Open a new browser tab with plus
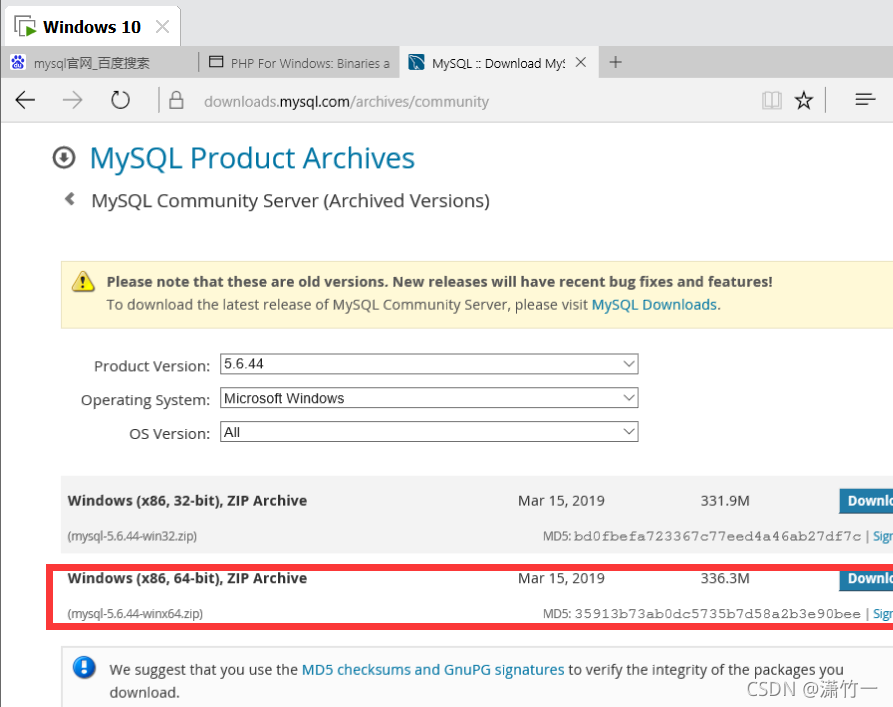 point(615,62)
